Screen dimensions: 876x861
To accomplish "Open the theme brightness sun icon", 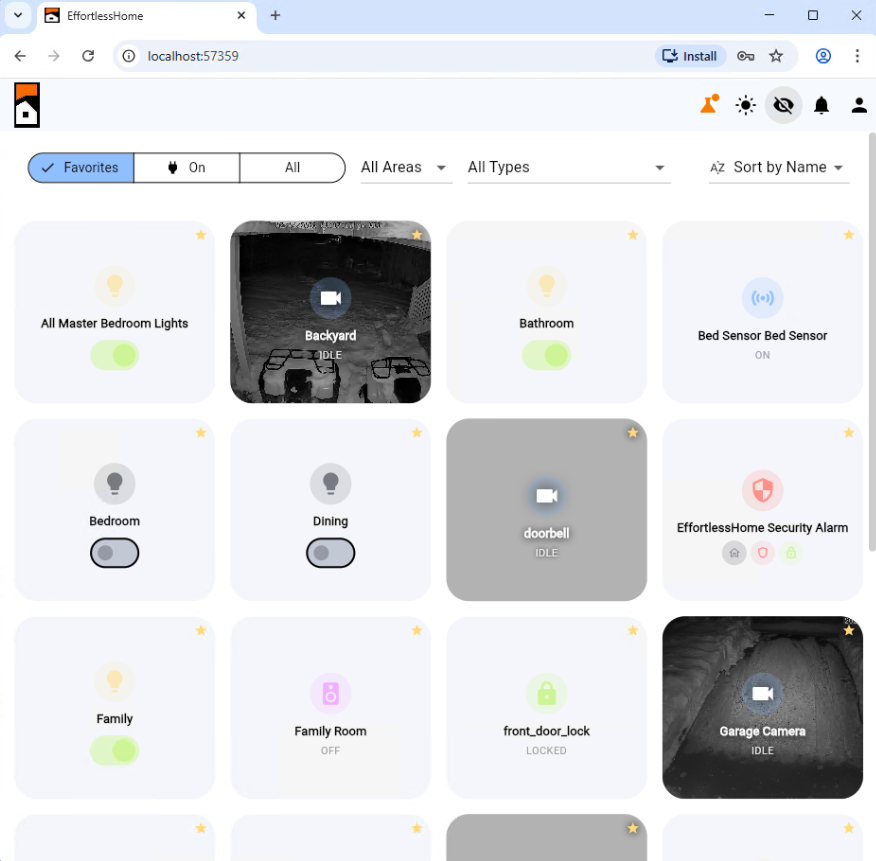I will 746,105.
